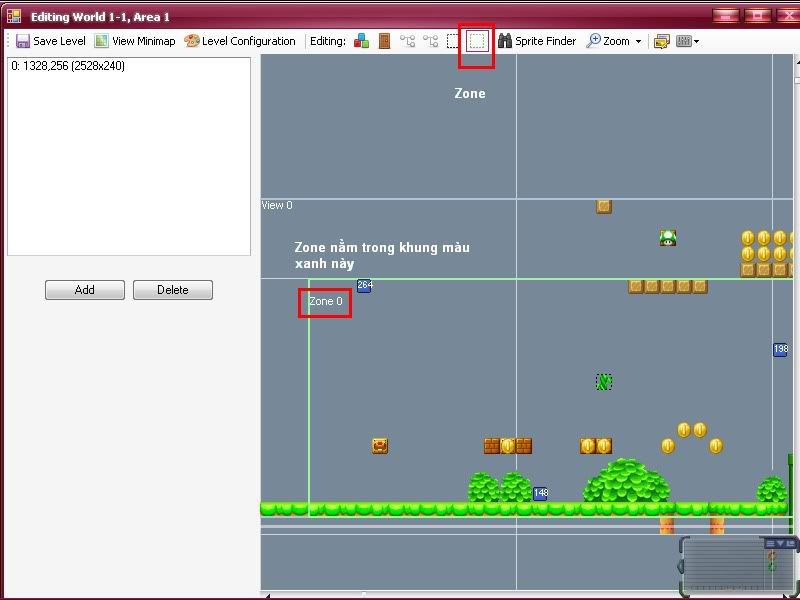
Task: Open Level Configuration
Action: [x=240, y=41]
